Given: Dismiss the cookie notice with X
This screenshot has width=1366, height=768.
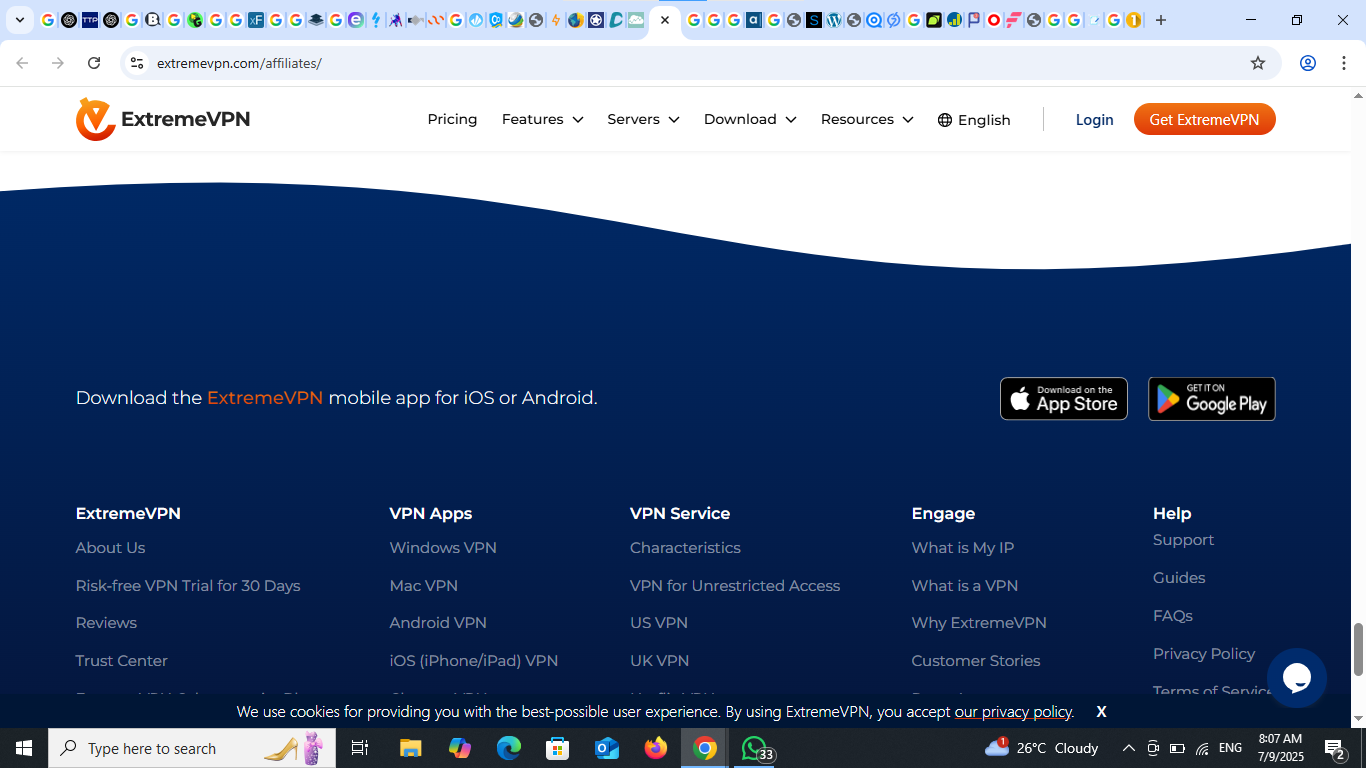Looking at the screenshot, I should [1101, 712].
